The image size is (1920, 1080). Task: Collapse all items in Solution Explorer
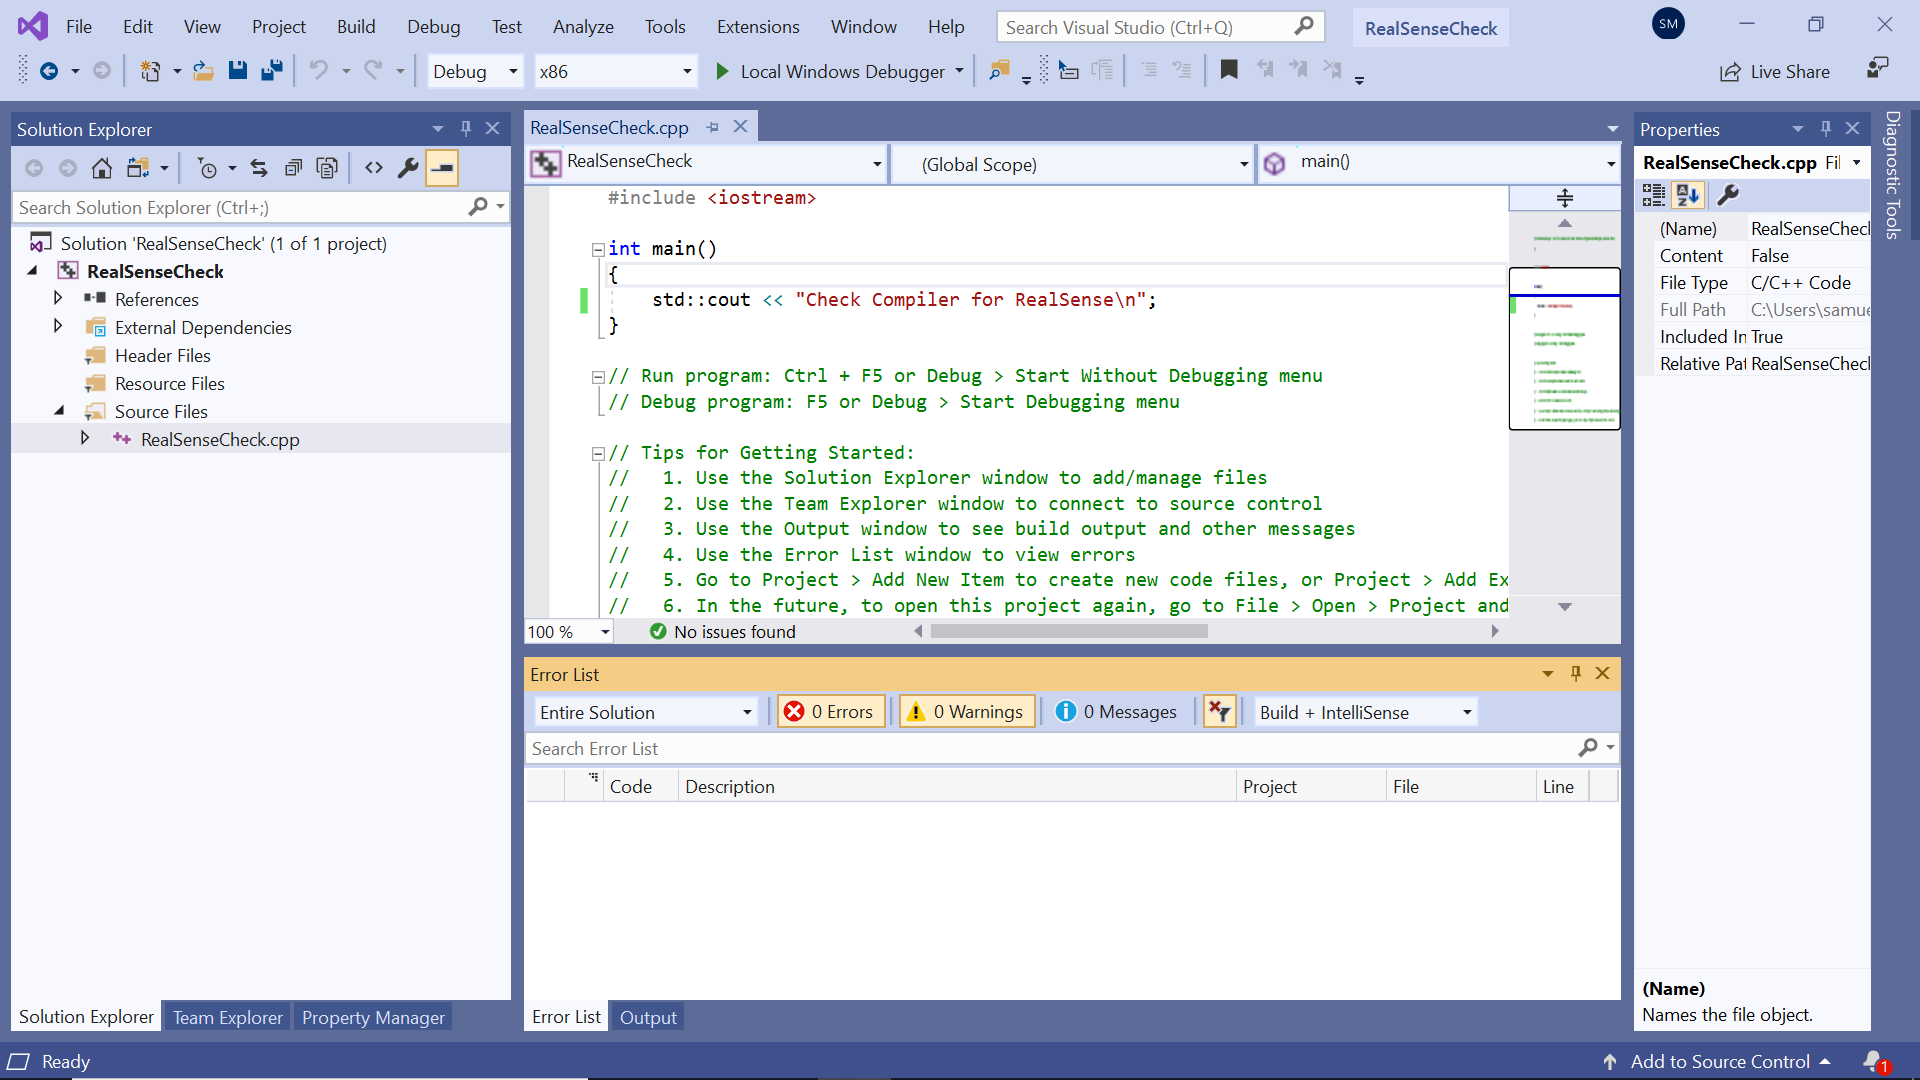(293, 168)
